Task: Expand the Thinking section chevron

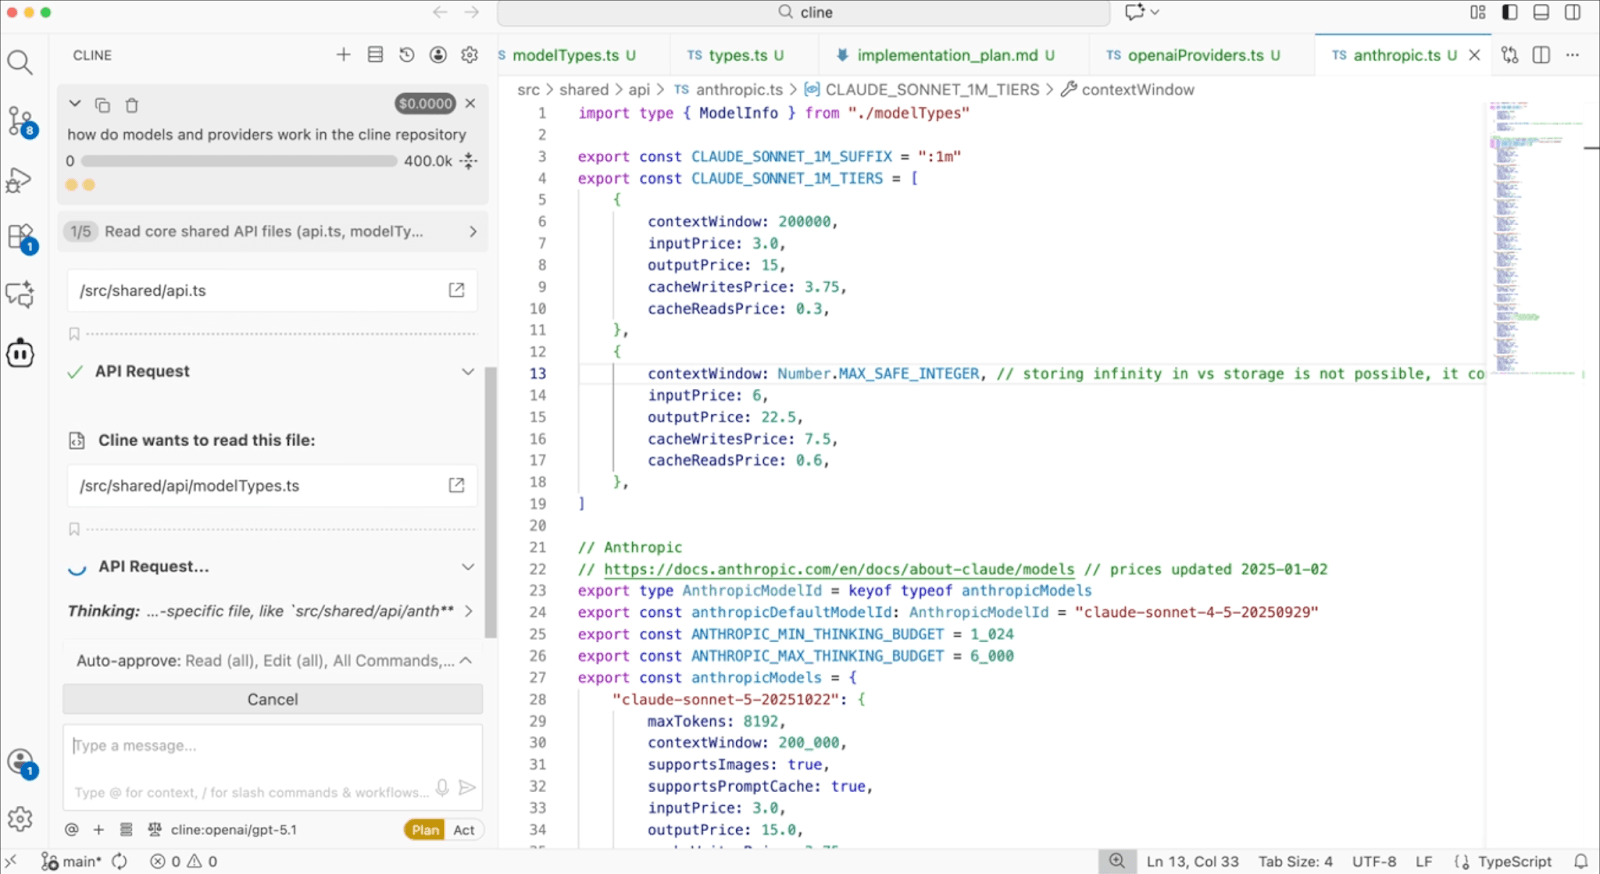Action: click(x=469, y=611)
